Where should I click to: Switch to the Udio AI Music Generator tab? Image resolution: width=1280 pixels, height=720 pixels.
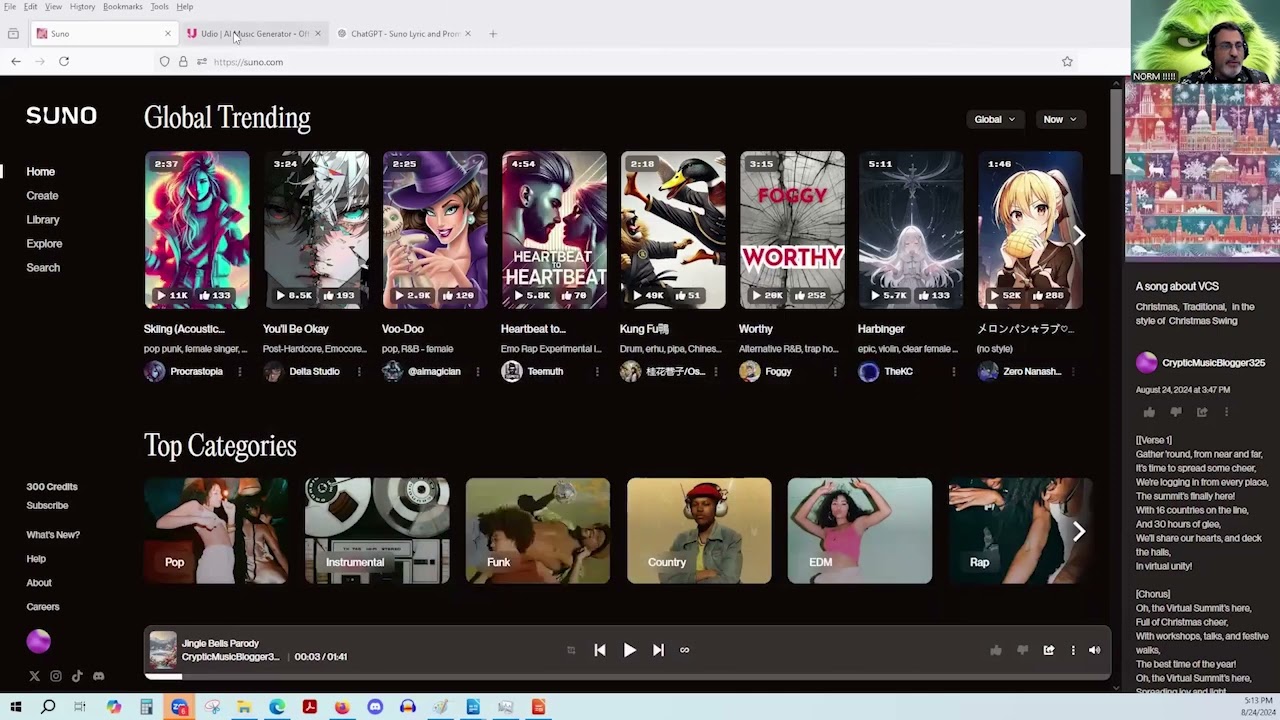pyautogui.click(x=254, y=33)
